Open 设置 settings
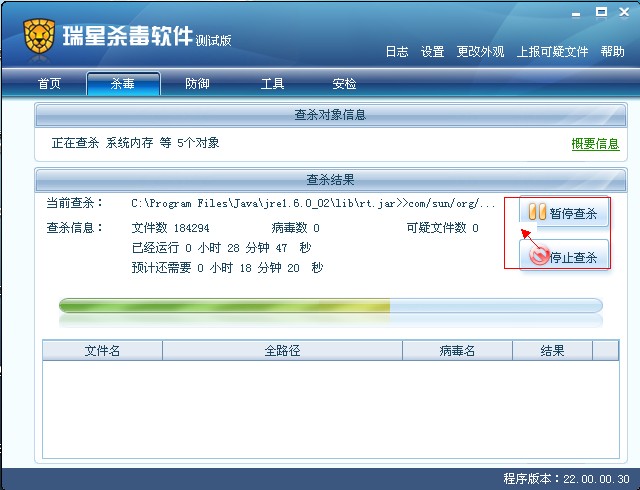Image resolution: width=640 pixels, height=490 pixels. click(432, 52)
